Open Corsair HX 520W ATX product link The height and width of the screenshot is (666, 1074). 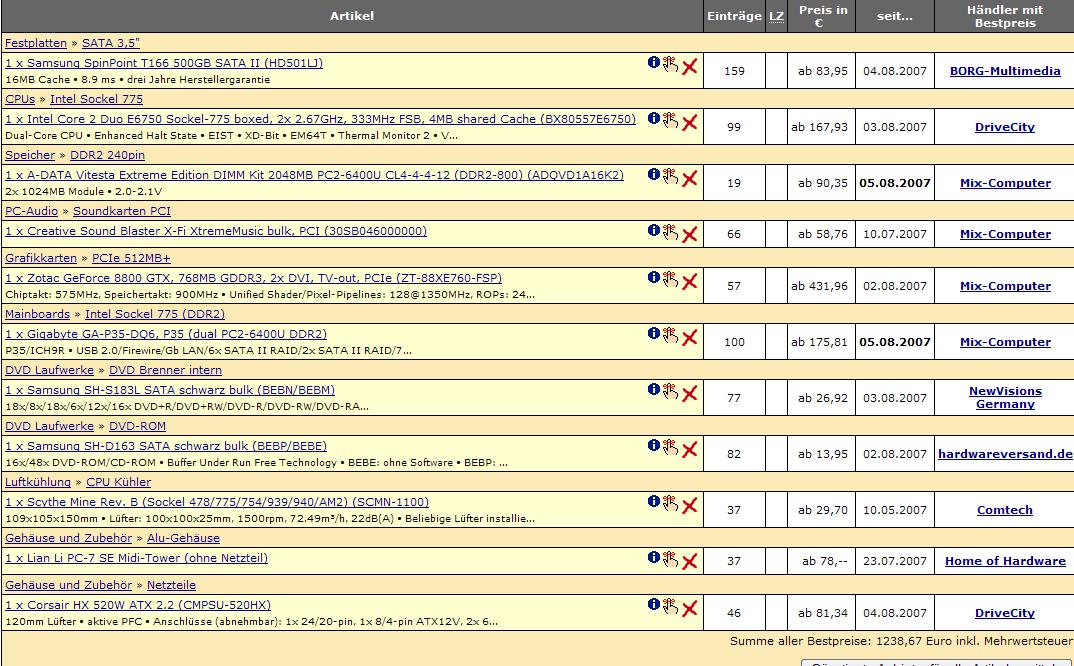[138, 605]
